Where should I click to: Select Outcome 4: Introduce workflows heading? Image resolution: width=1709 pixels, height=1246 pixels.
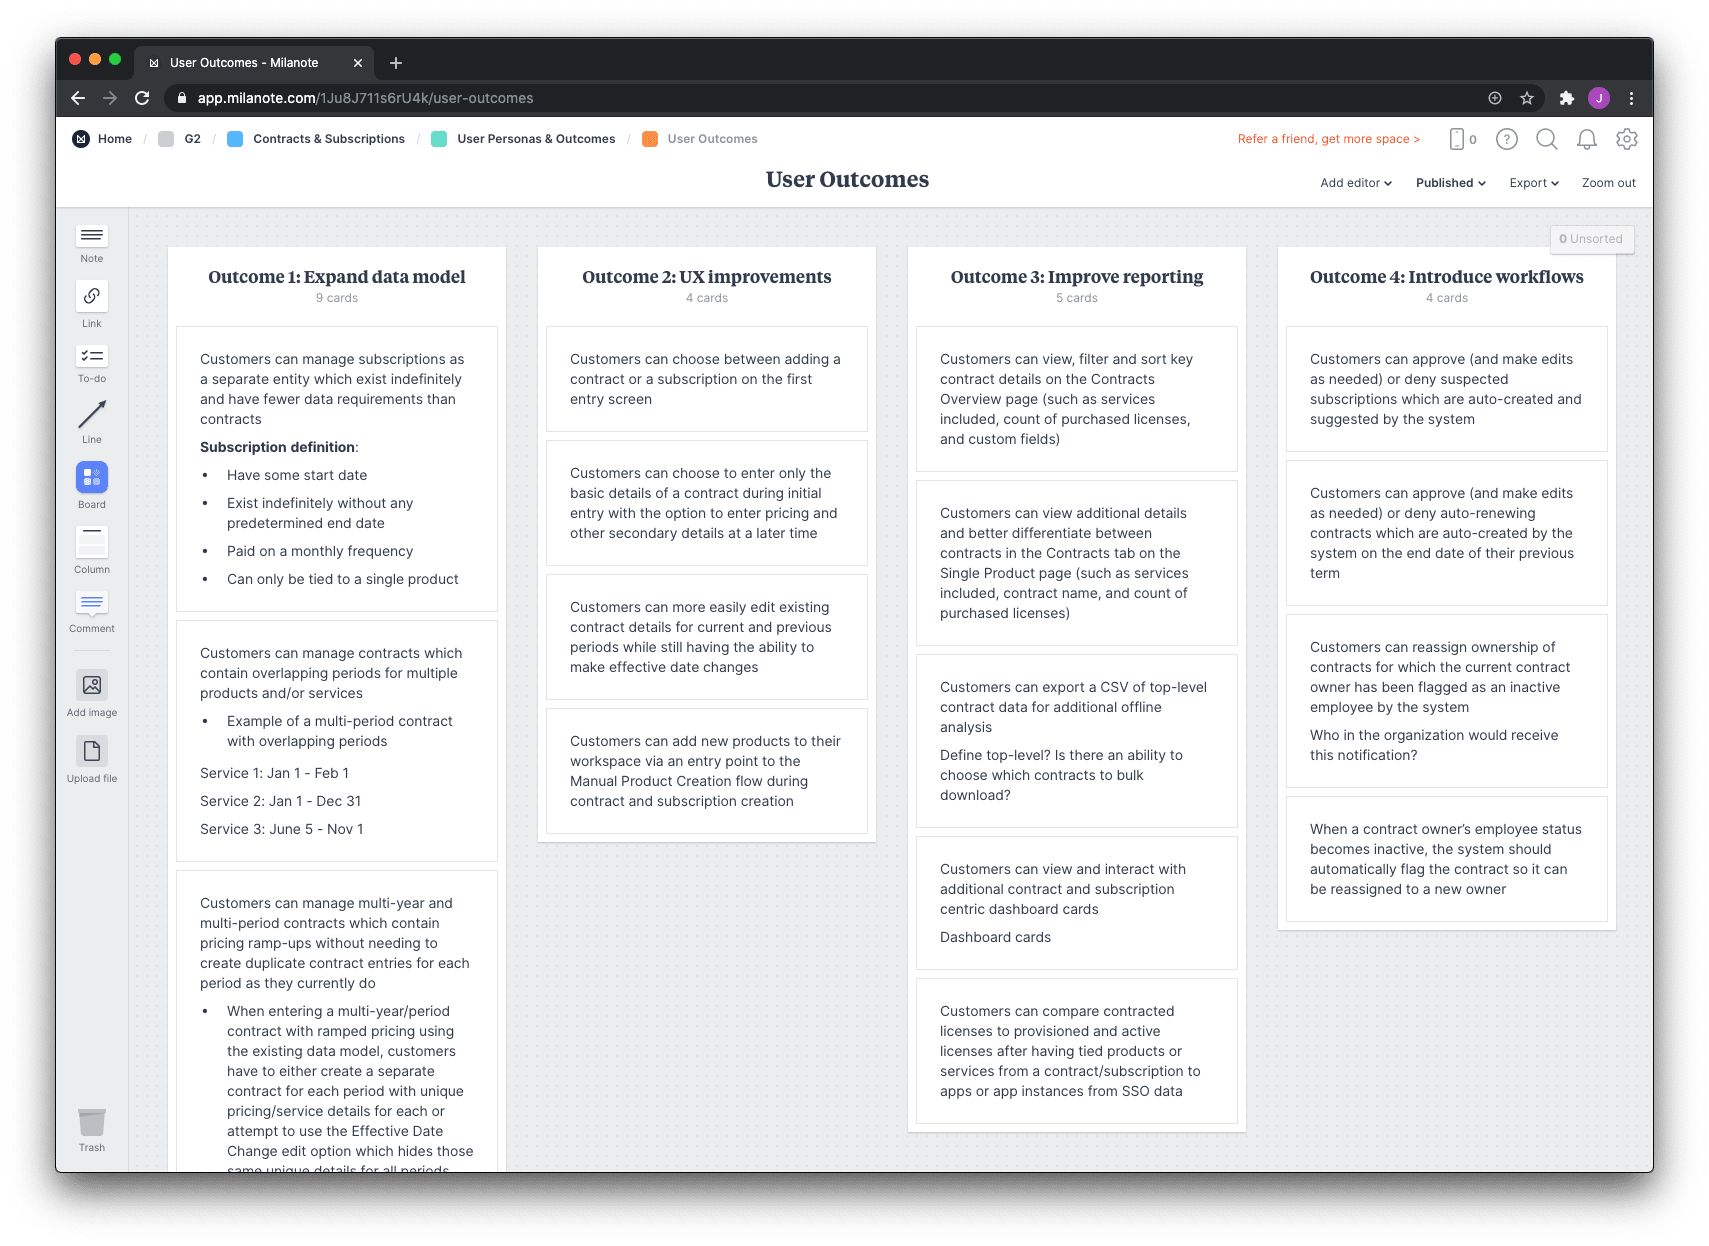[1447, 277]
